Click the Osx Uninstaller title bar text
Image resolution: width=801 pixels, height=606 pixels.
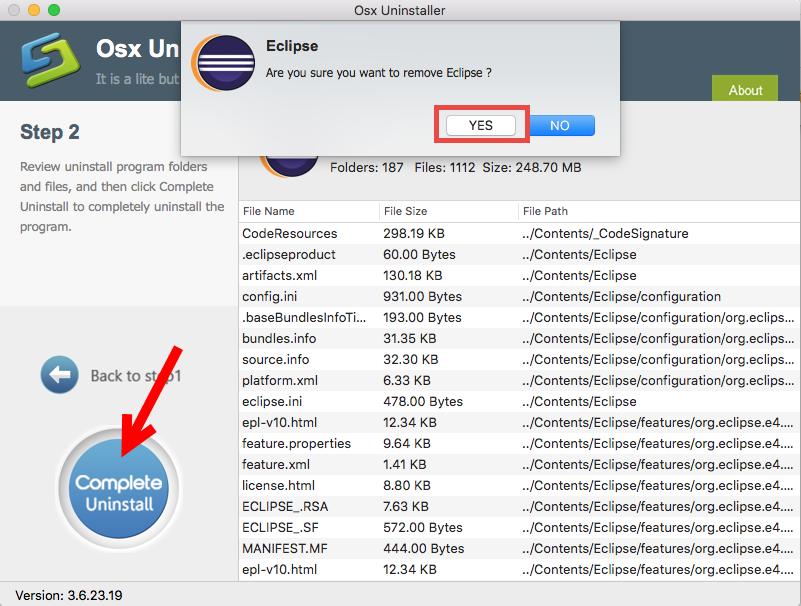(400, 11)
